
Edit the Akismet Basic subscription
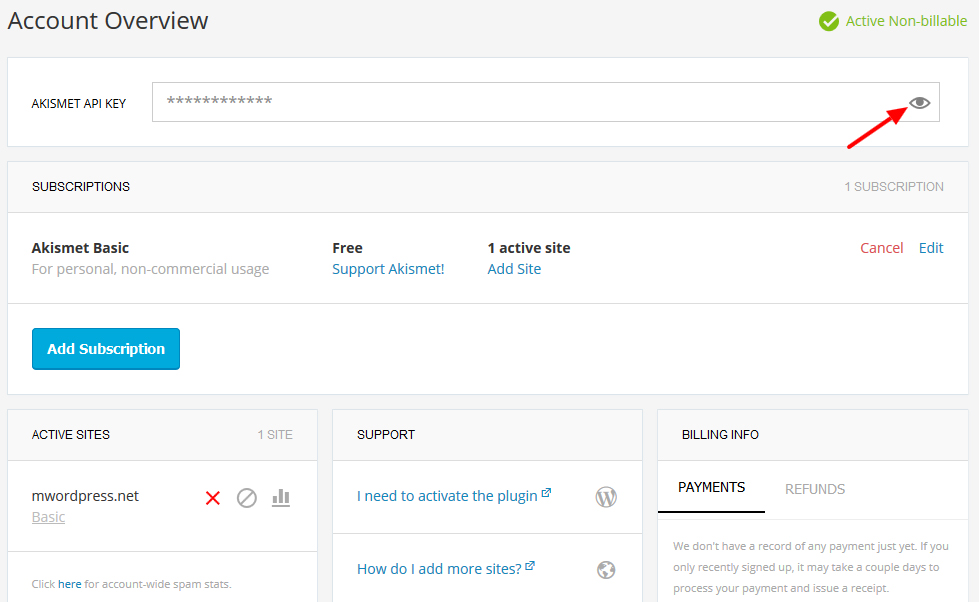(931, 248)
